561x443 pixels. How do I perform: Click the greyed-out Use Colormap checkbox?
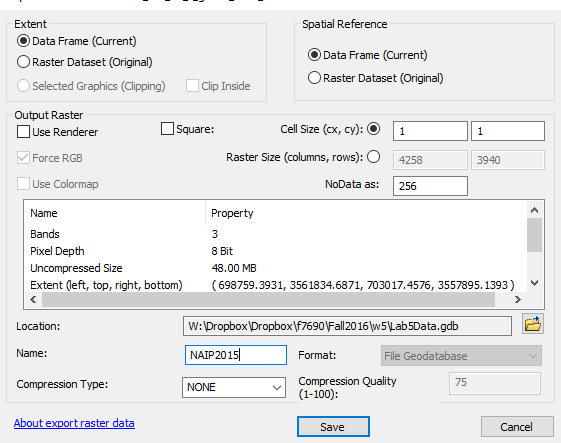(x=23, y=184)
